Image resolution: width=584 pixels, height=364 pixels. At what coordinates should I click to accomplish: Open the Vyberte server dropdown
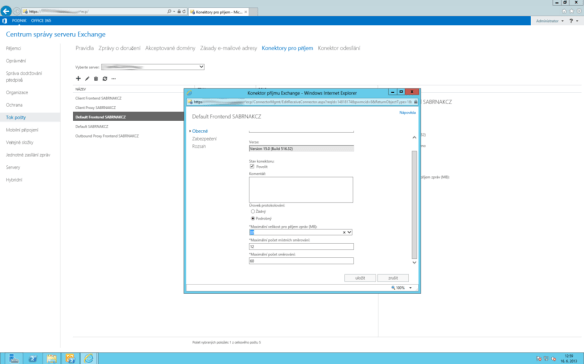point(153,67)
